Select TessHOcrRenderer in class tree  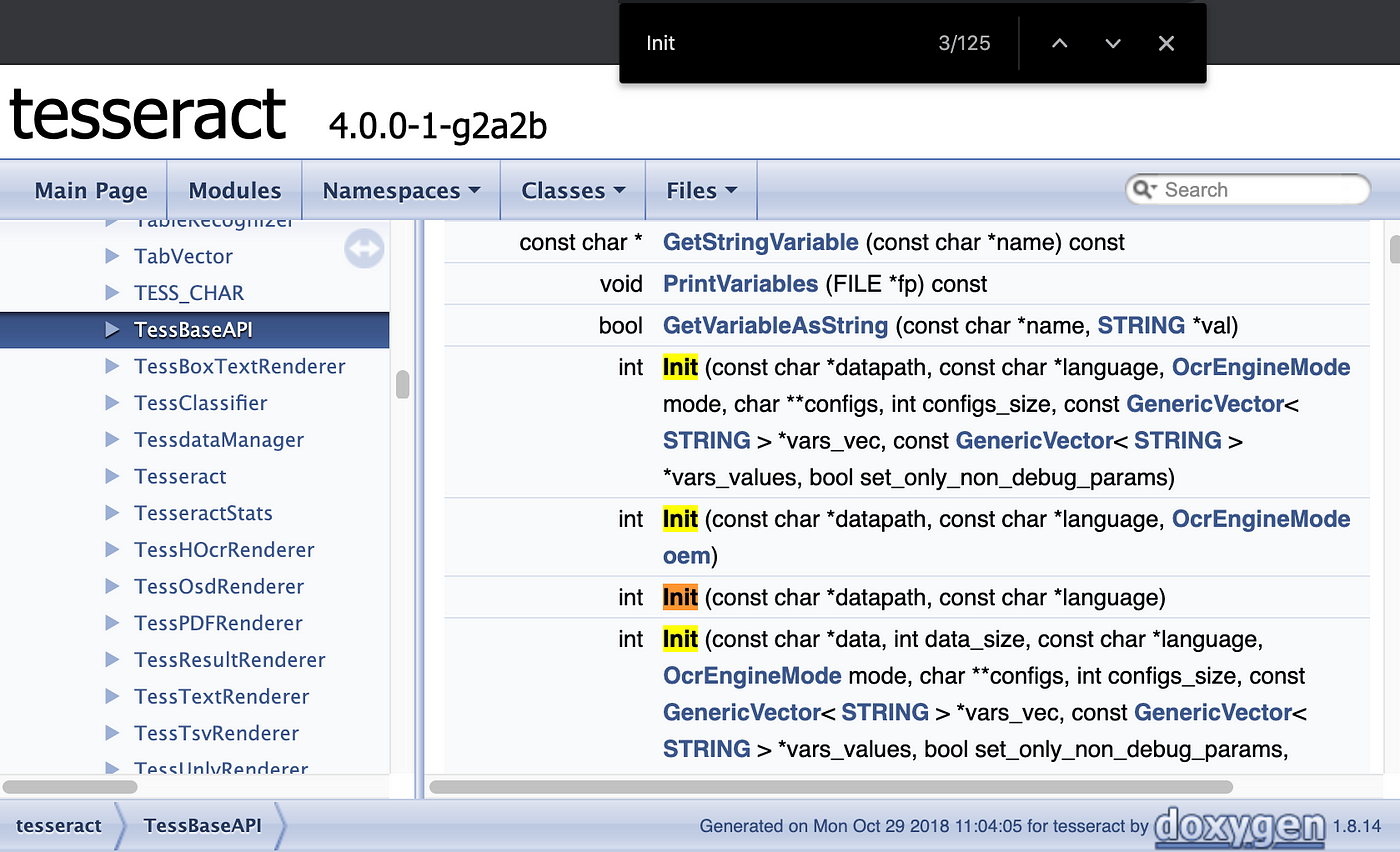[x=224, y=549]
